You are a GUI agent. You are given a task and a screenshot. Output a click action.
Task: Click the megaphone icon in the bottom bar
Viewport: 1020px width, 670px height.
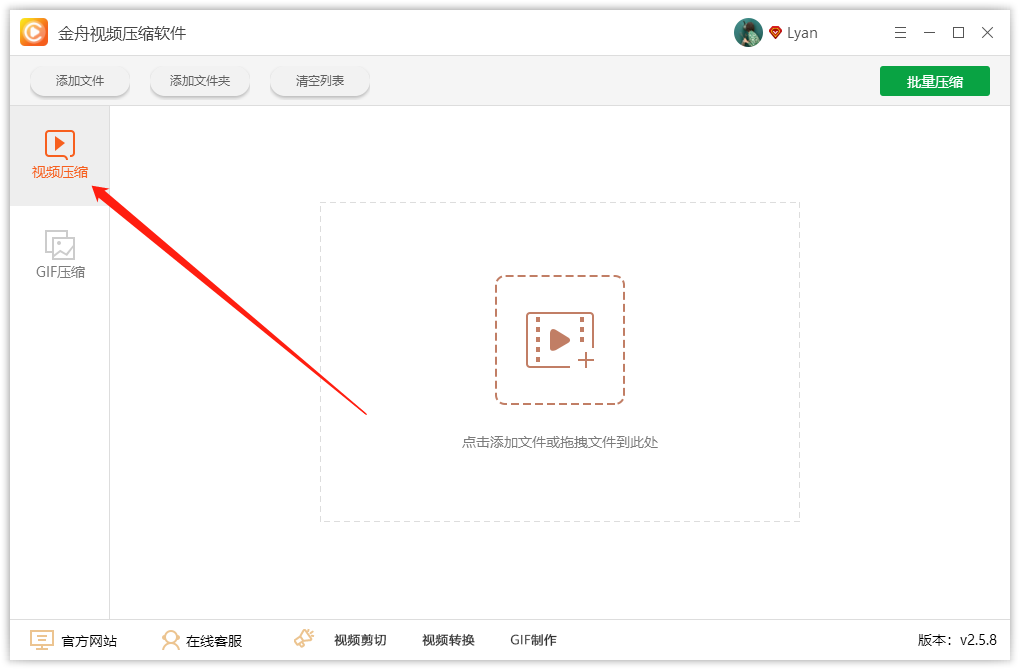(x=304, y=639)
